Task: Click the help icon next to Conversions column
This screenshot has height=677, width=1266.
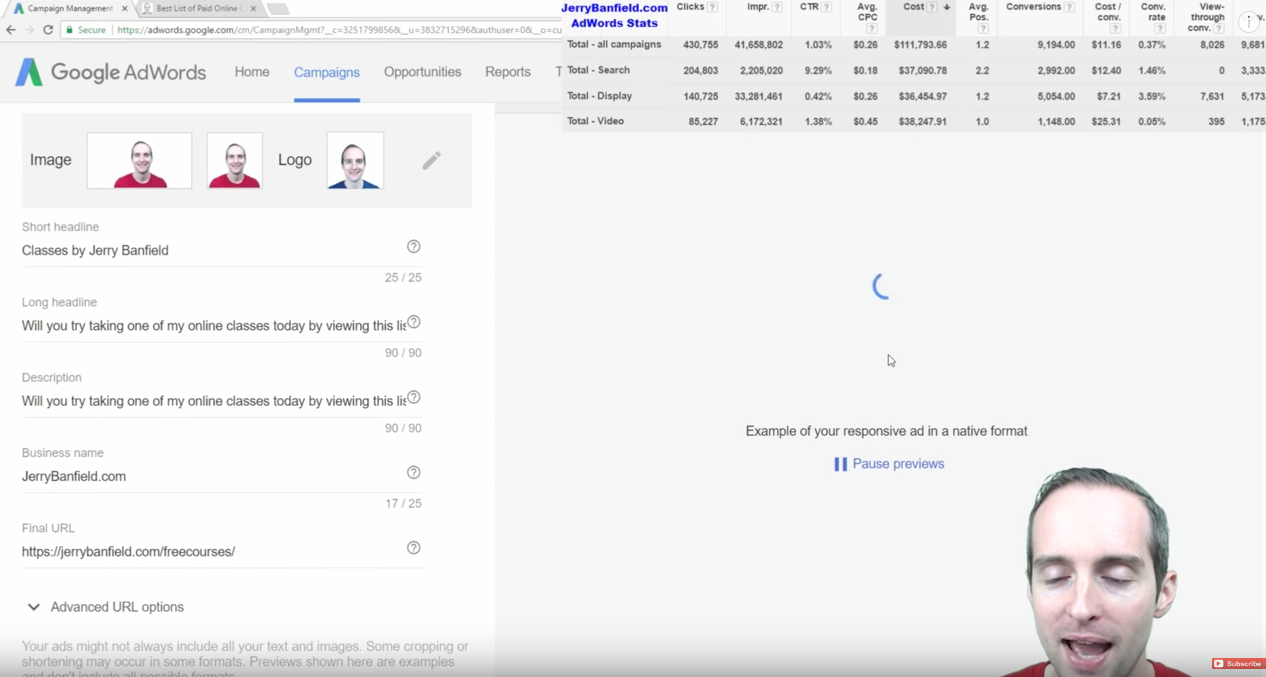Action: tap(1069, 8)
